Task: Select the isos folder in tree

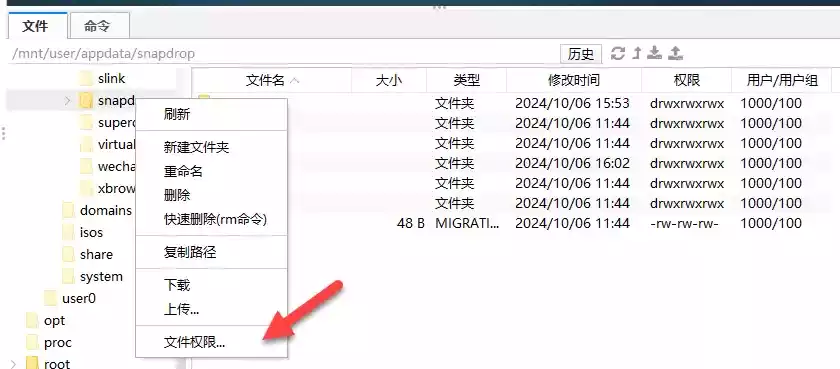Action: pos(91,232)
